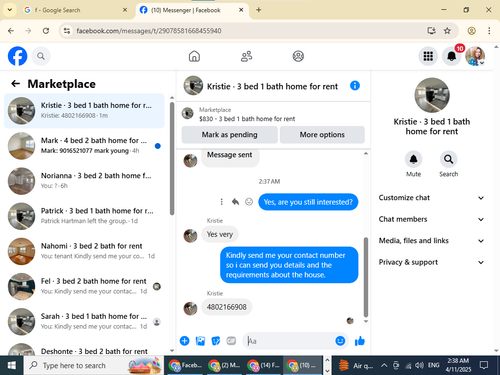Attach a photo using image icon

200,341
